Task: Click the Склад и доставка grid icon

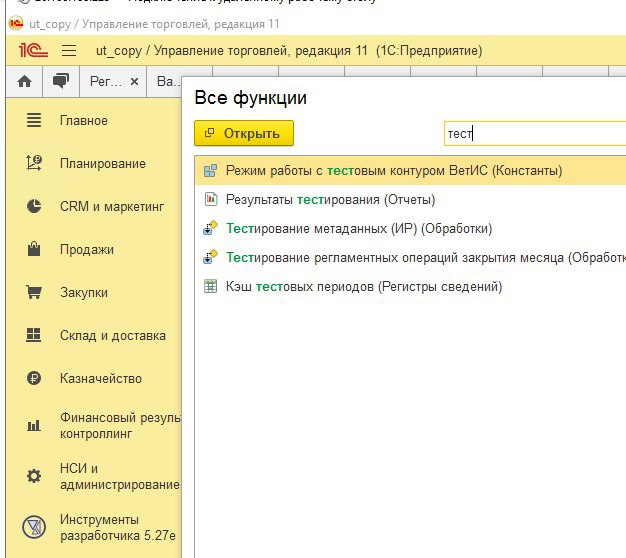Action: pyautogui.click(x=34, y=335)
